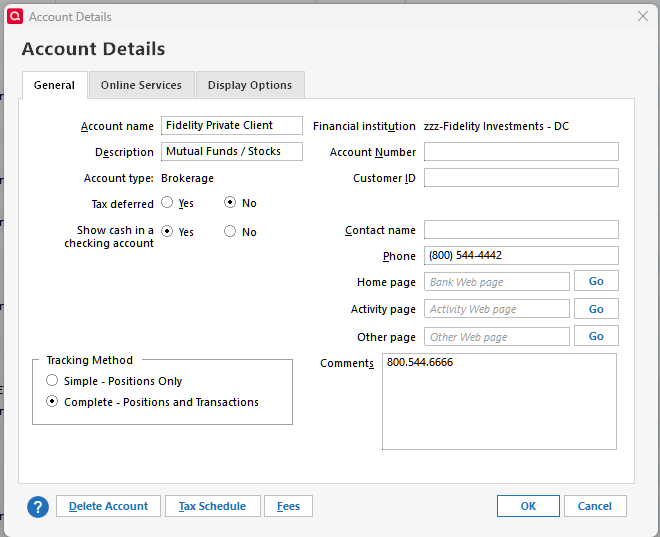This screenshot has height=537, width=660.
Task: Close the Account Details dialog window
Action: [x=643, y=16]
